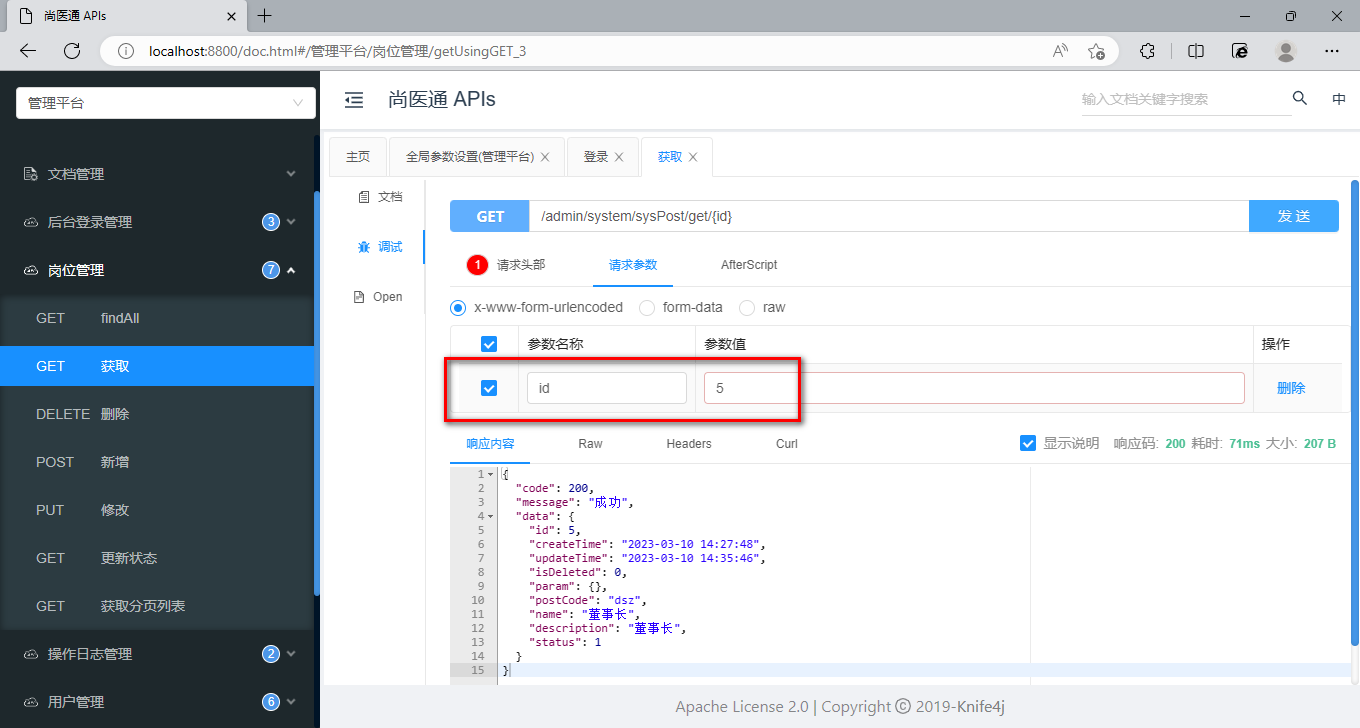Image resolution: width=1360 pixels, height=728 pixels.
Task: Toggle the 显示说明 checkbox
Action: click(x=1028, y=443)
